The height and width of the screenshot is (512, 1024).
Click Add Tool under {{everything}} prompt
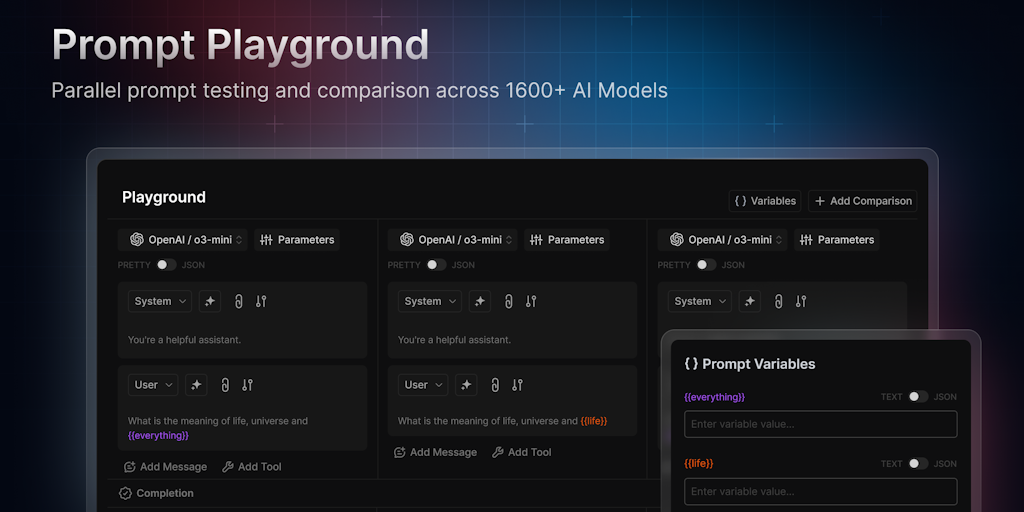tap(252, 467)
